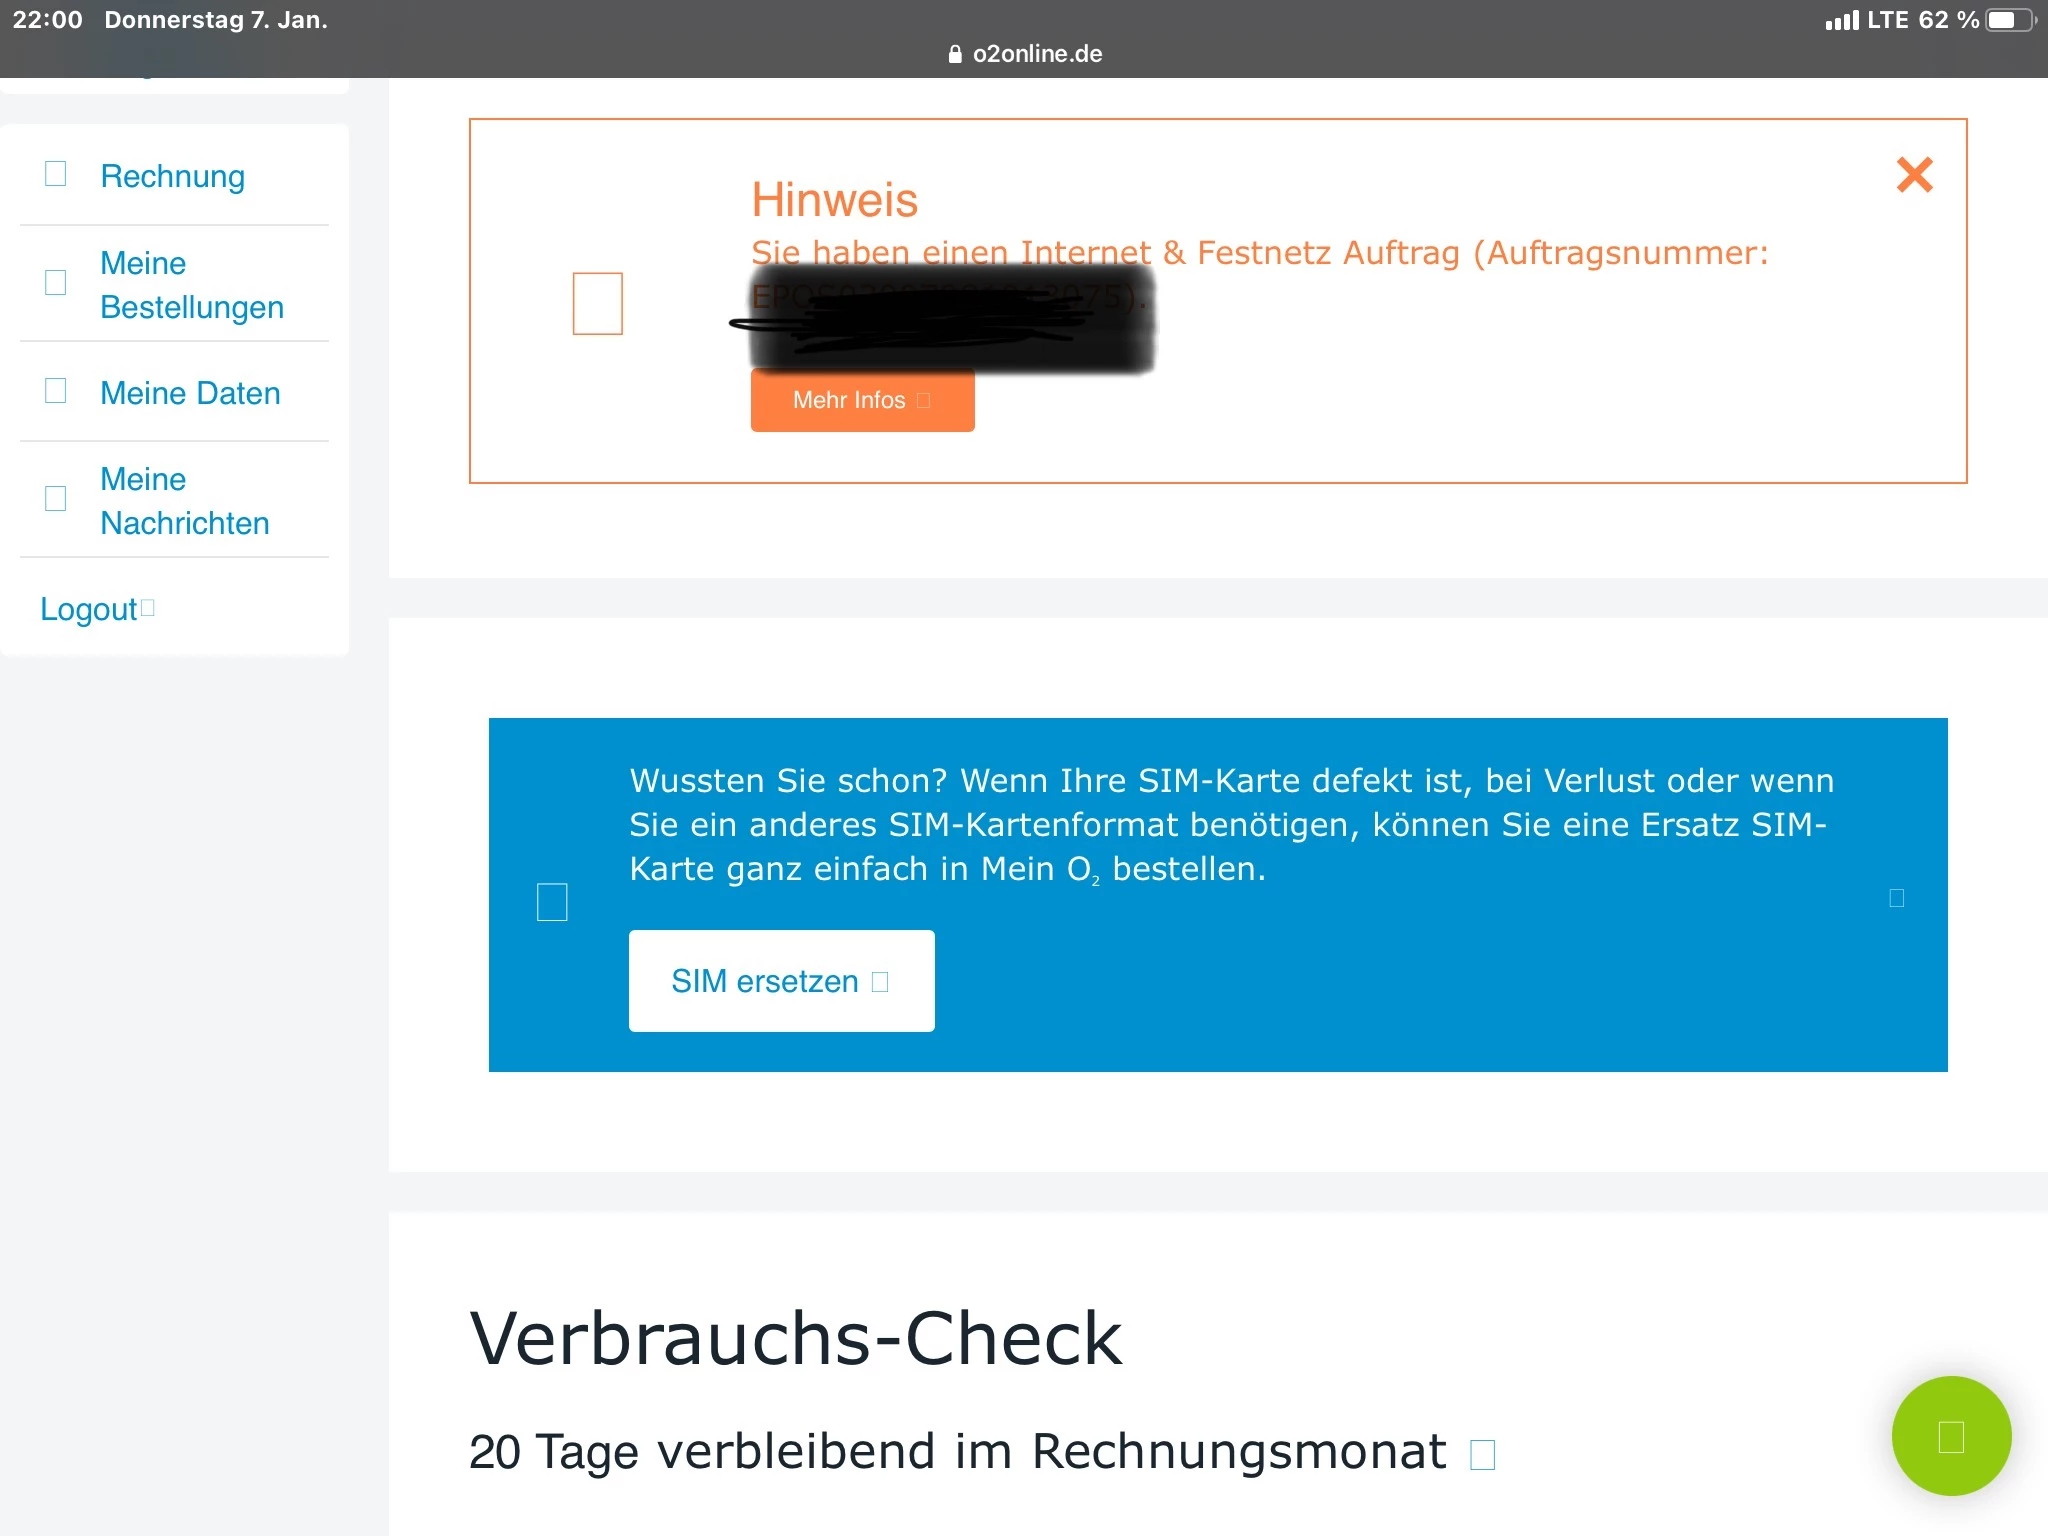
Task: Click the Meine Nachrichten sidebar icon
Action: [x=56, y=499]
